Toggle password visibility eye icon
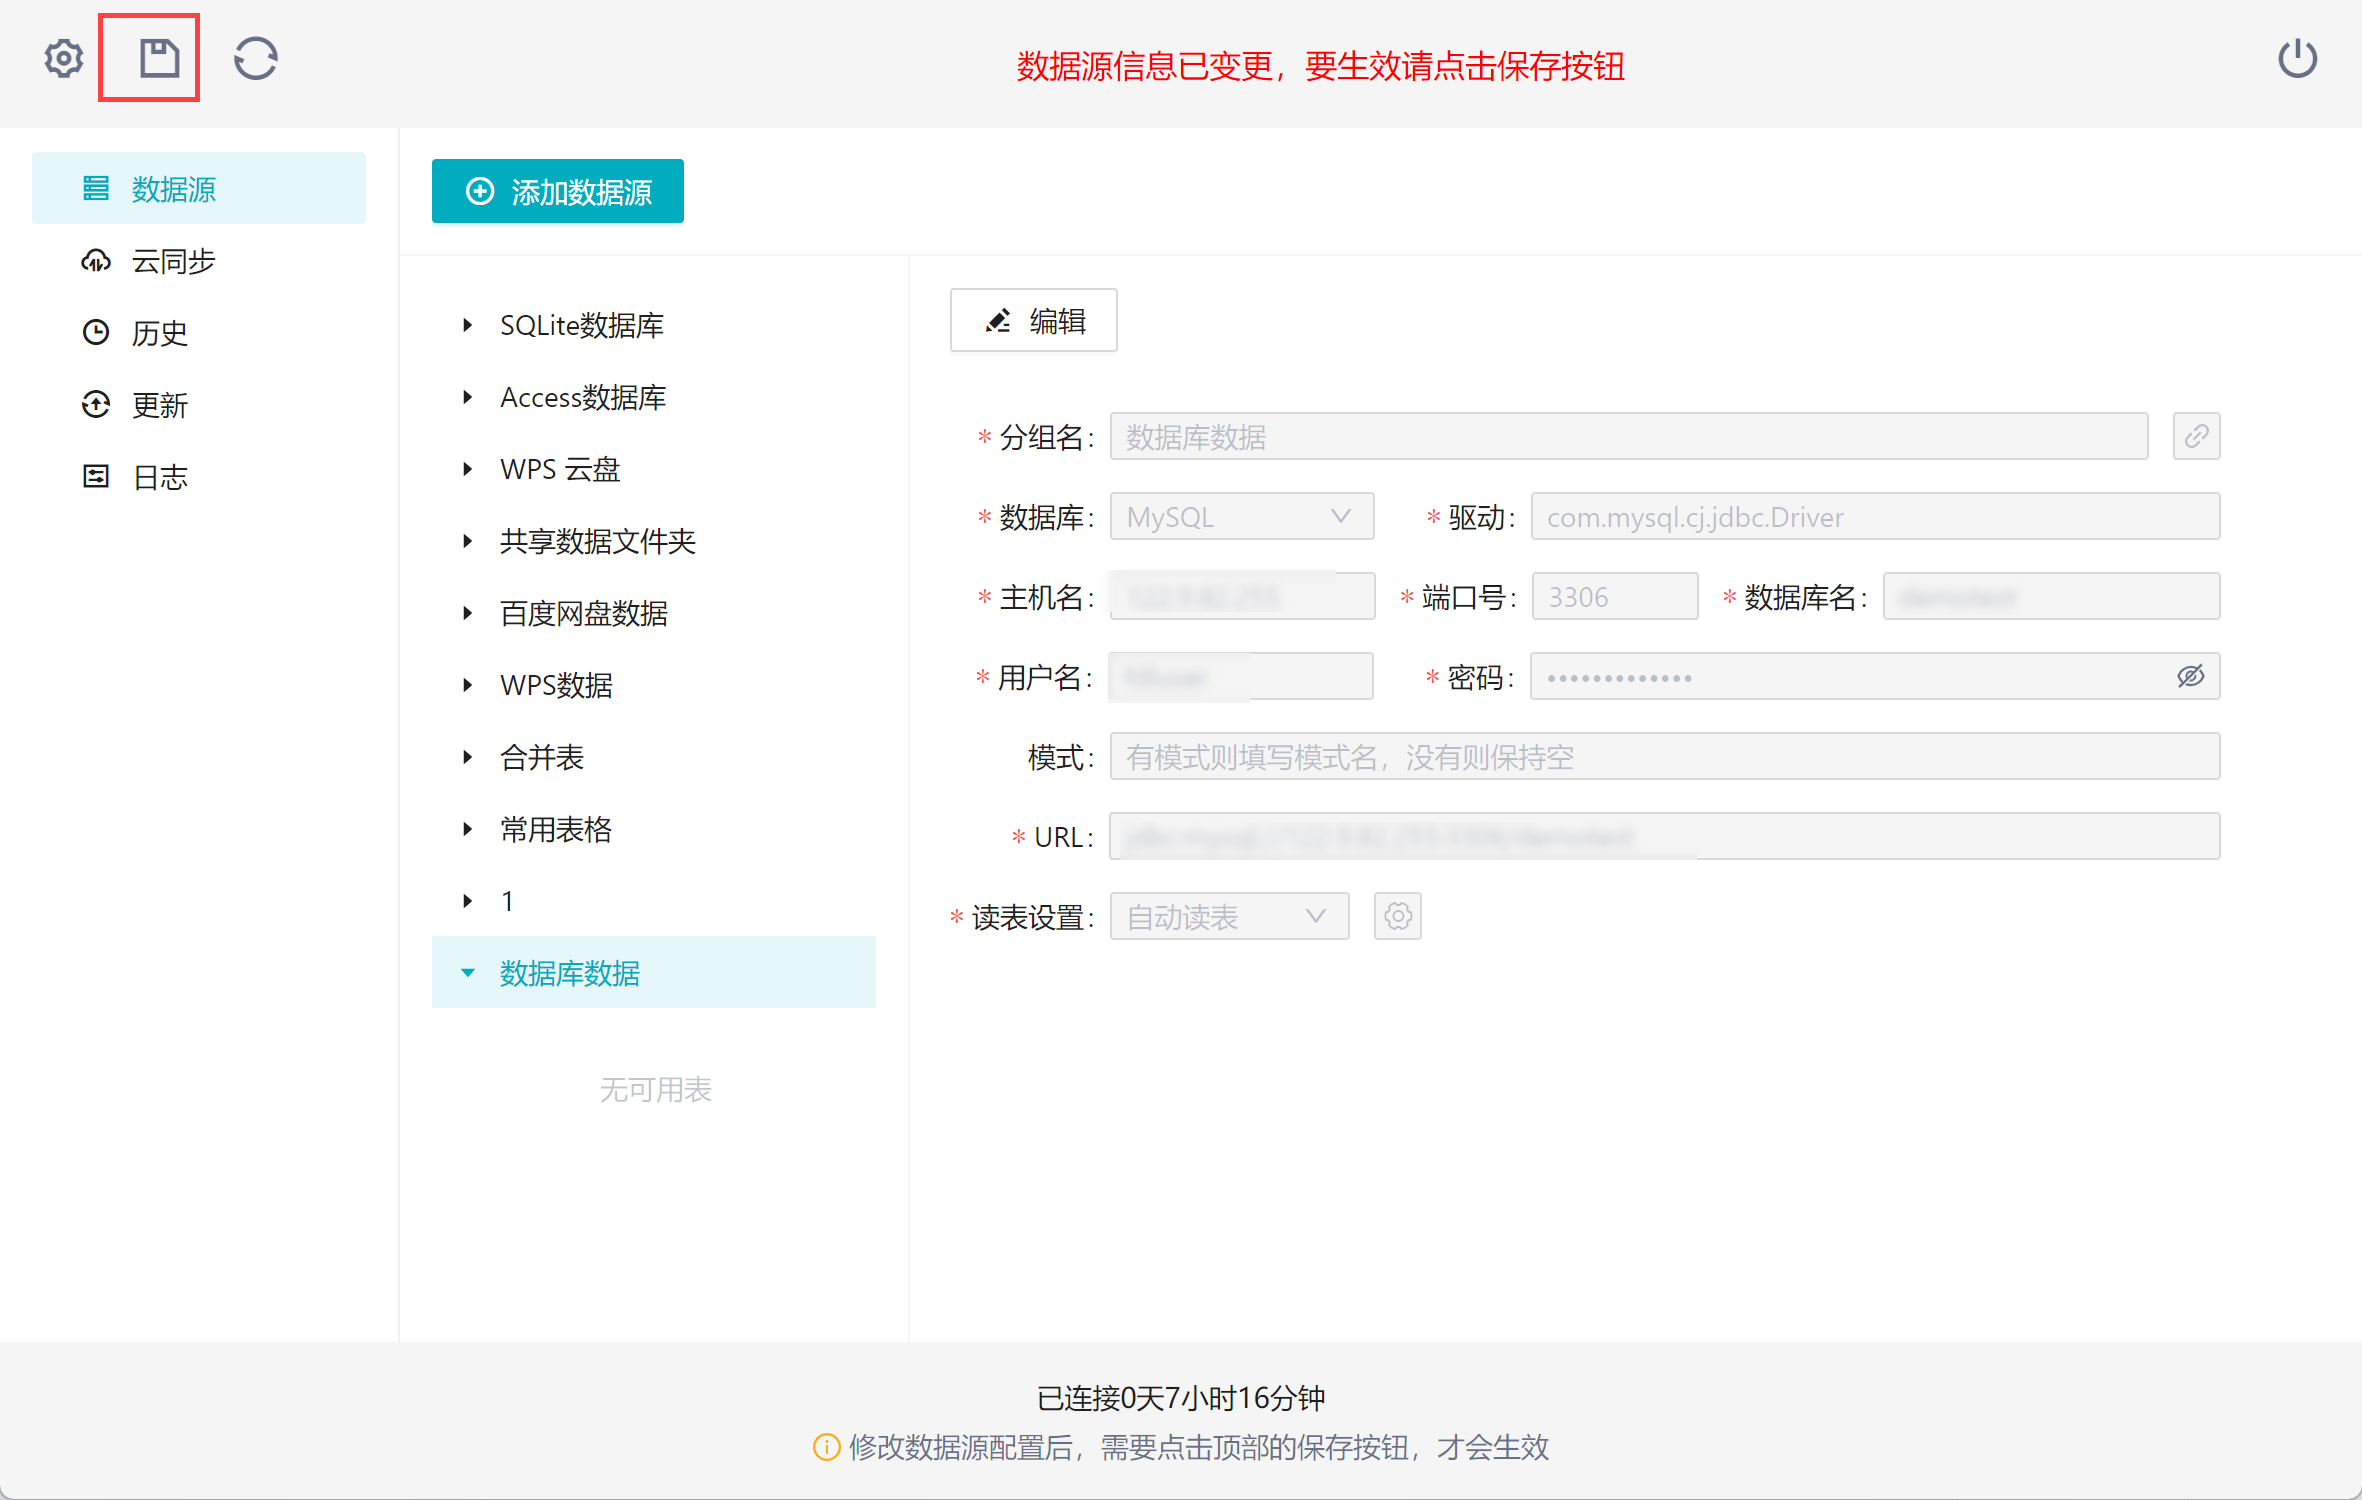 point(2191,676)
